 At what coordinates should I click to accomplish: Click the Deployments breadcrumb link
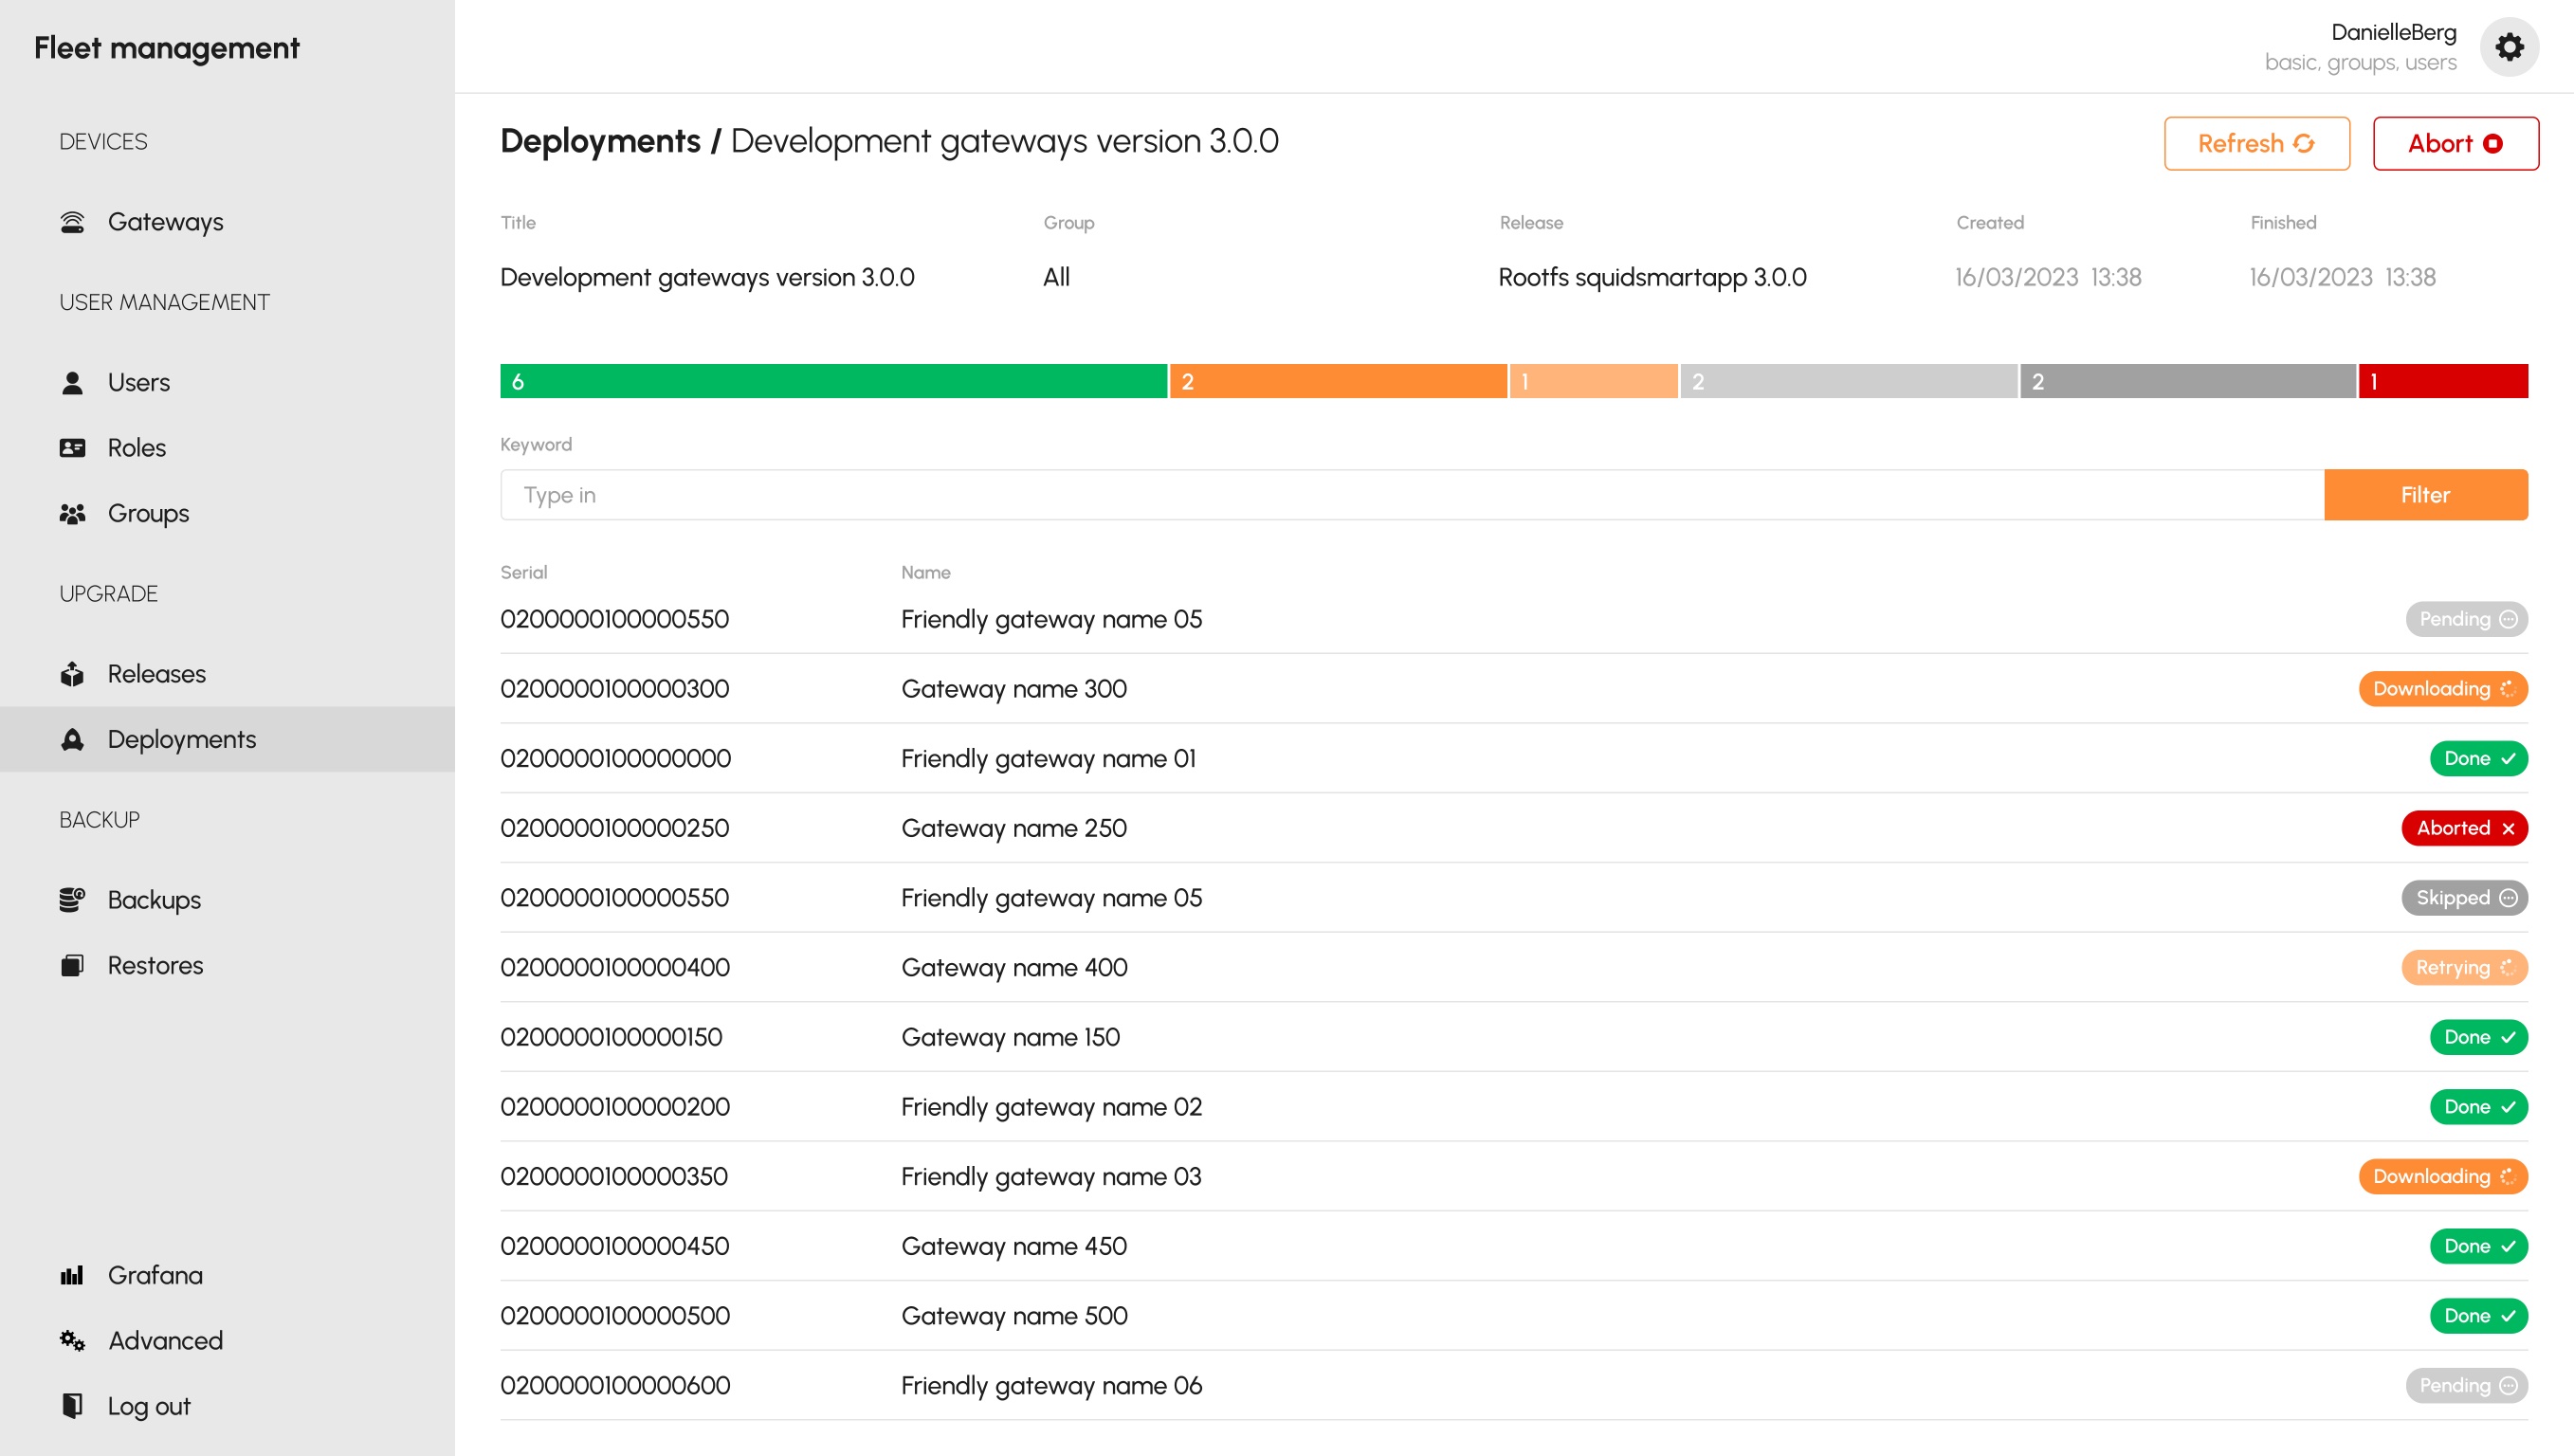click(x=600, y=141)
